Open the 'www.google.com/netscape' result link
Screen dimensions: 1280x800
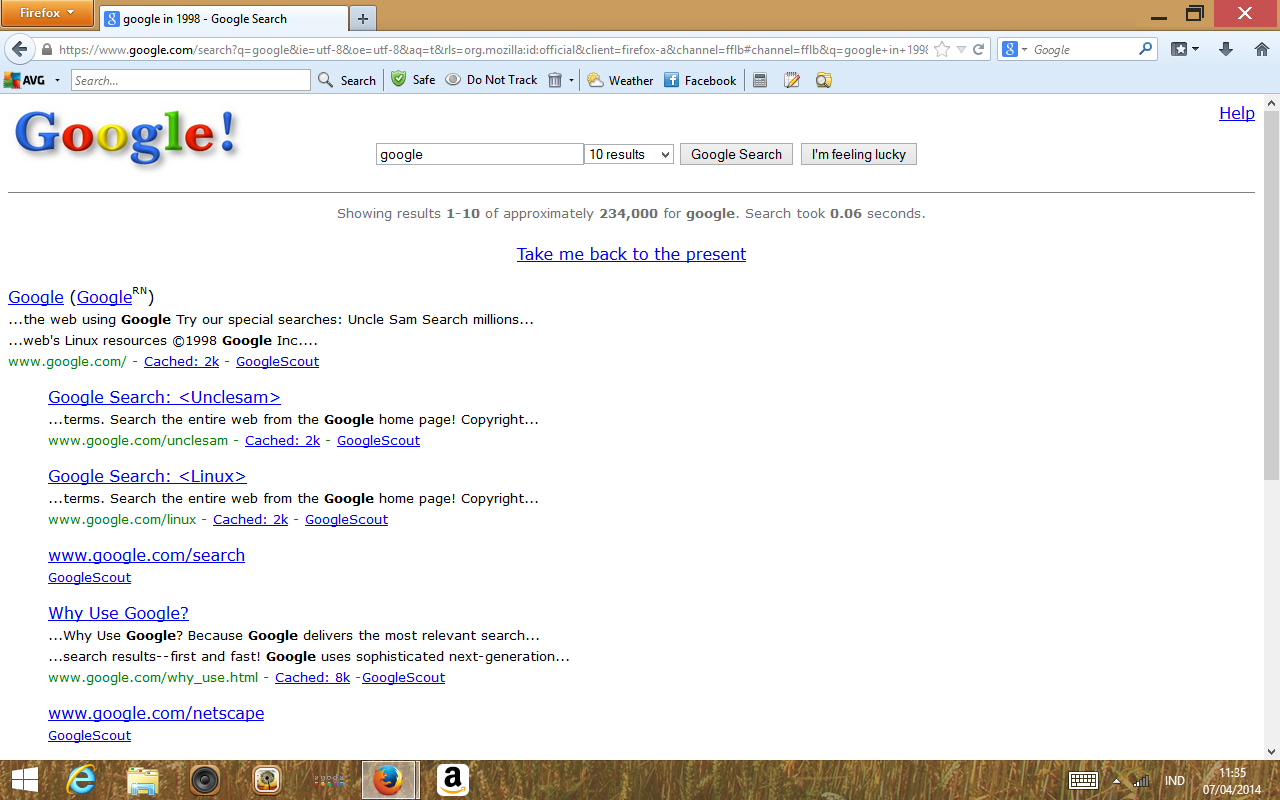[x=156, y=713]
